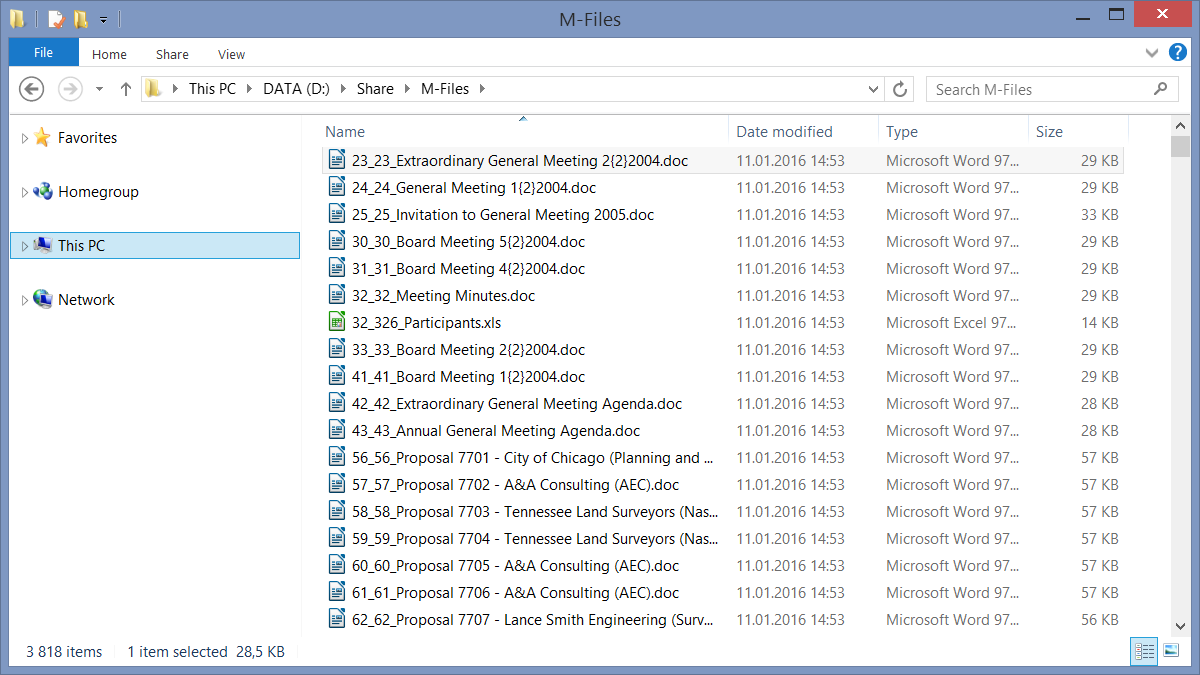The height and width of the screenshot is (675, 1200).
Task: Expand the ribbon with the chevron
Action: tap(1151, 53)
